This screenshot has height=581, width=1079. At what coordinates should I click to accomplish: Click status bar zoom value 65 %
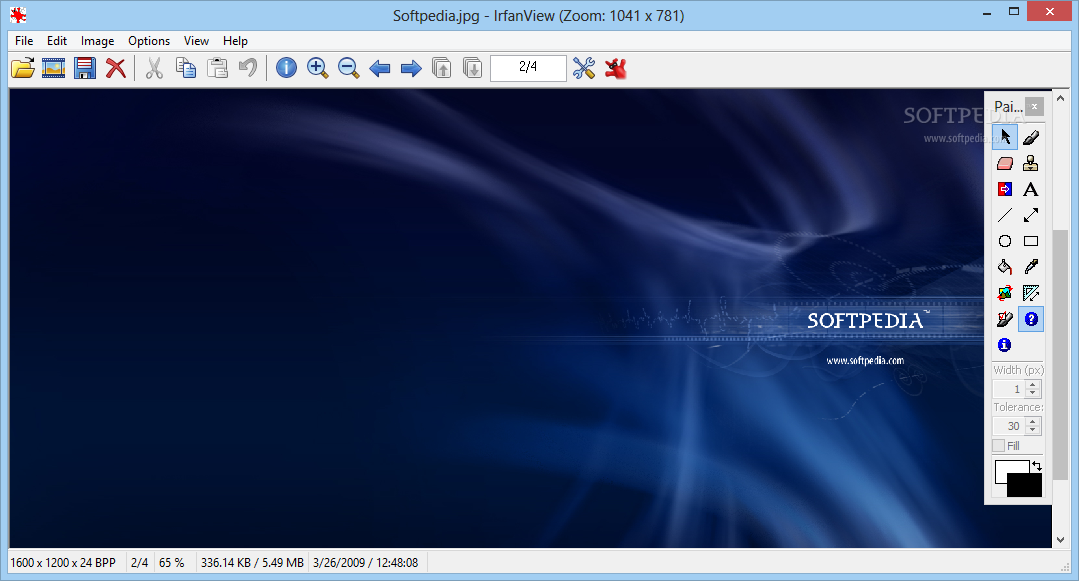[x=171, y=562]
